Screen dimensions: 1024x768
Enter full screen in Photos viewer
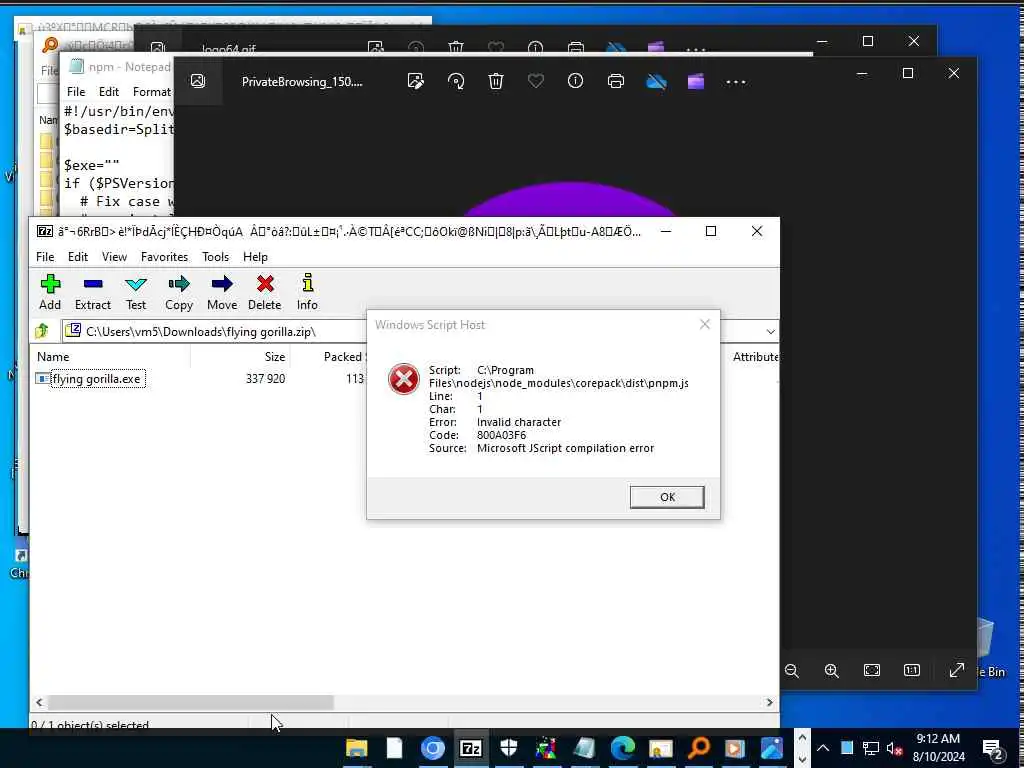coord(957,671)
